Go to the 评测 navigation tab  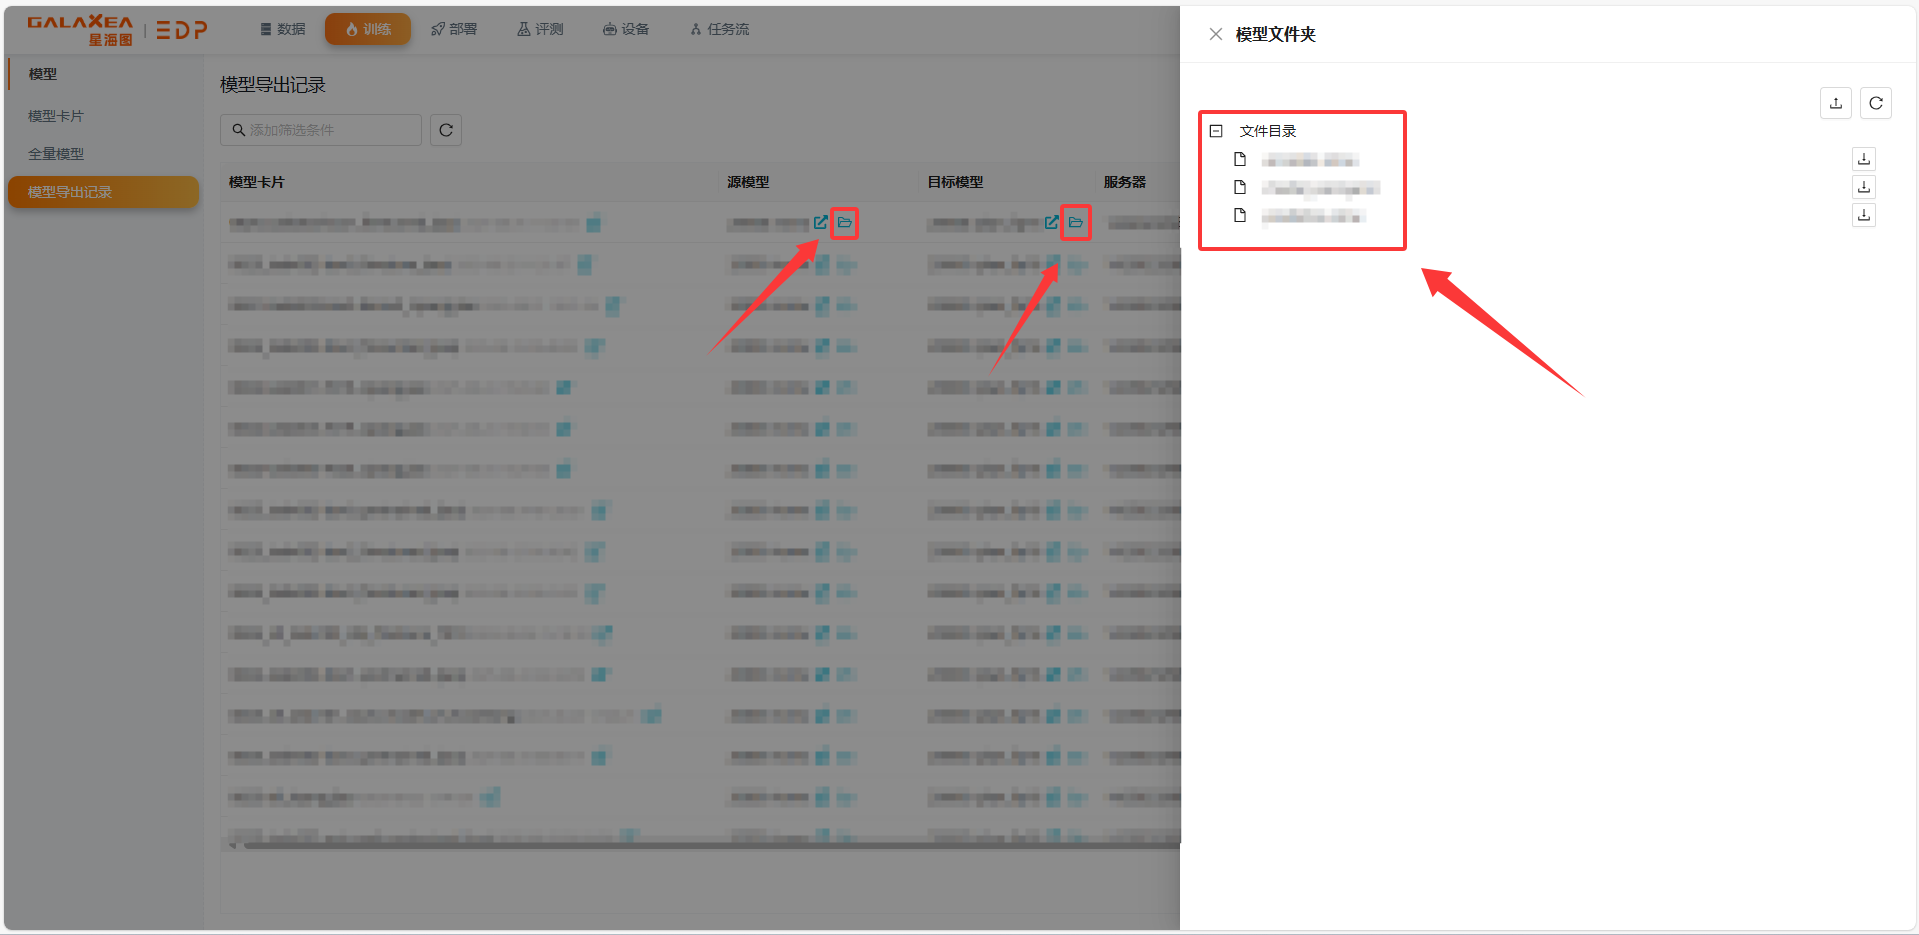(x=540, y=29)
